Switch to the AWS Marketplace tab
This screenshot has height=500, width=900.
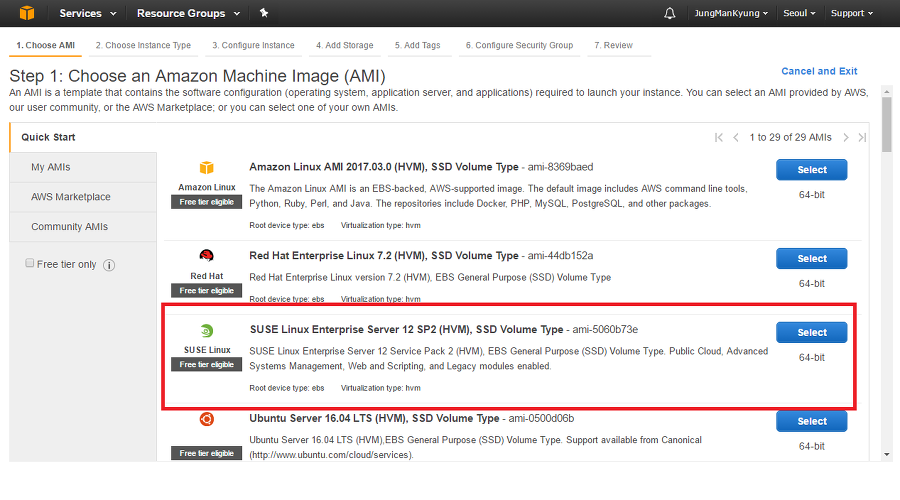[71, 197]
